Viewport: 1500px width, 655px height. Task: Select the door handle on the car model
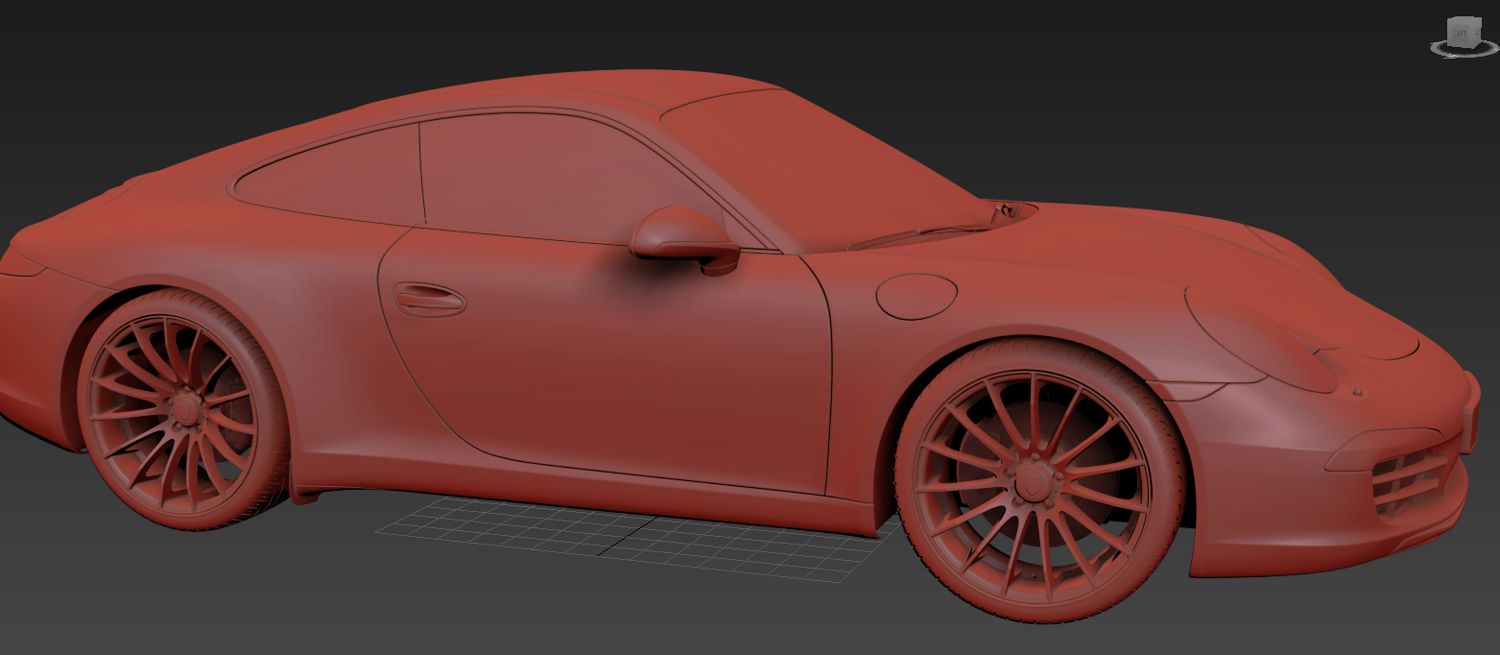click(429, 300)
